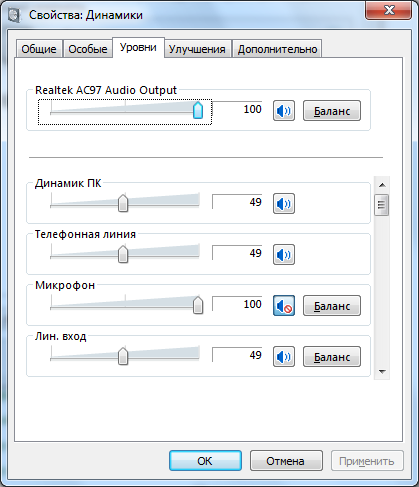Mute the Динамик ПК channel
The width and height of the screenshot is (419, 487).
click(x=284, y=203)
